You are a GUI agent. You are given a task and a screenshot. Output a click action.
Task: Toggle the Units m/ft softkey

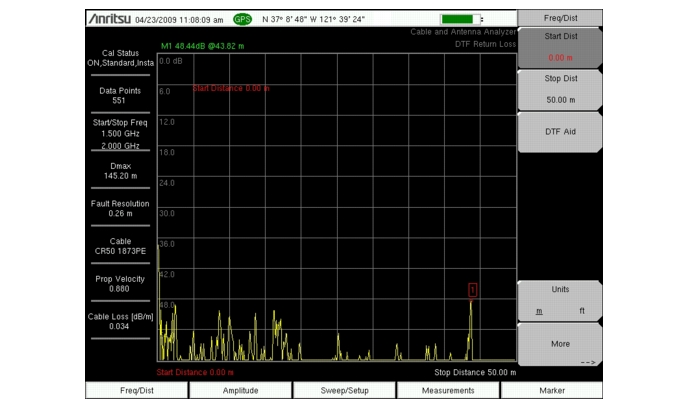[560, 300]
